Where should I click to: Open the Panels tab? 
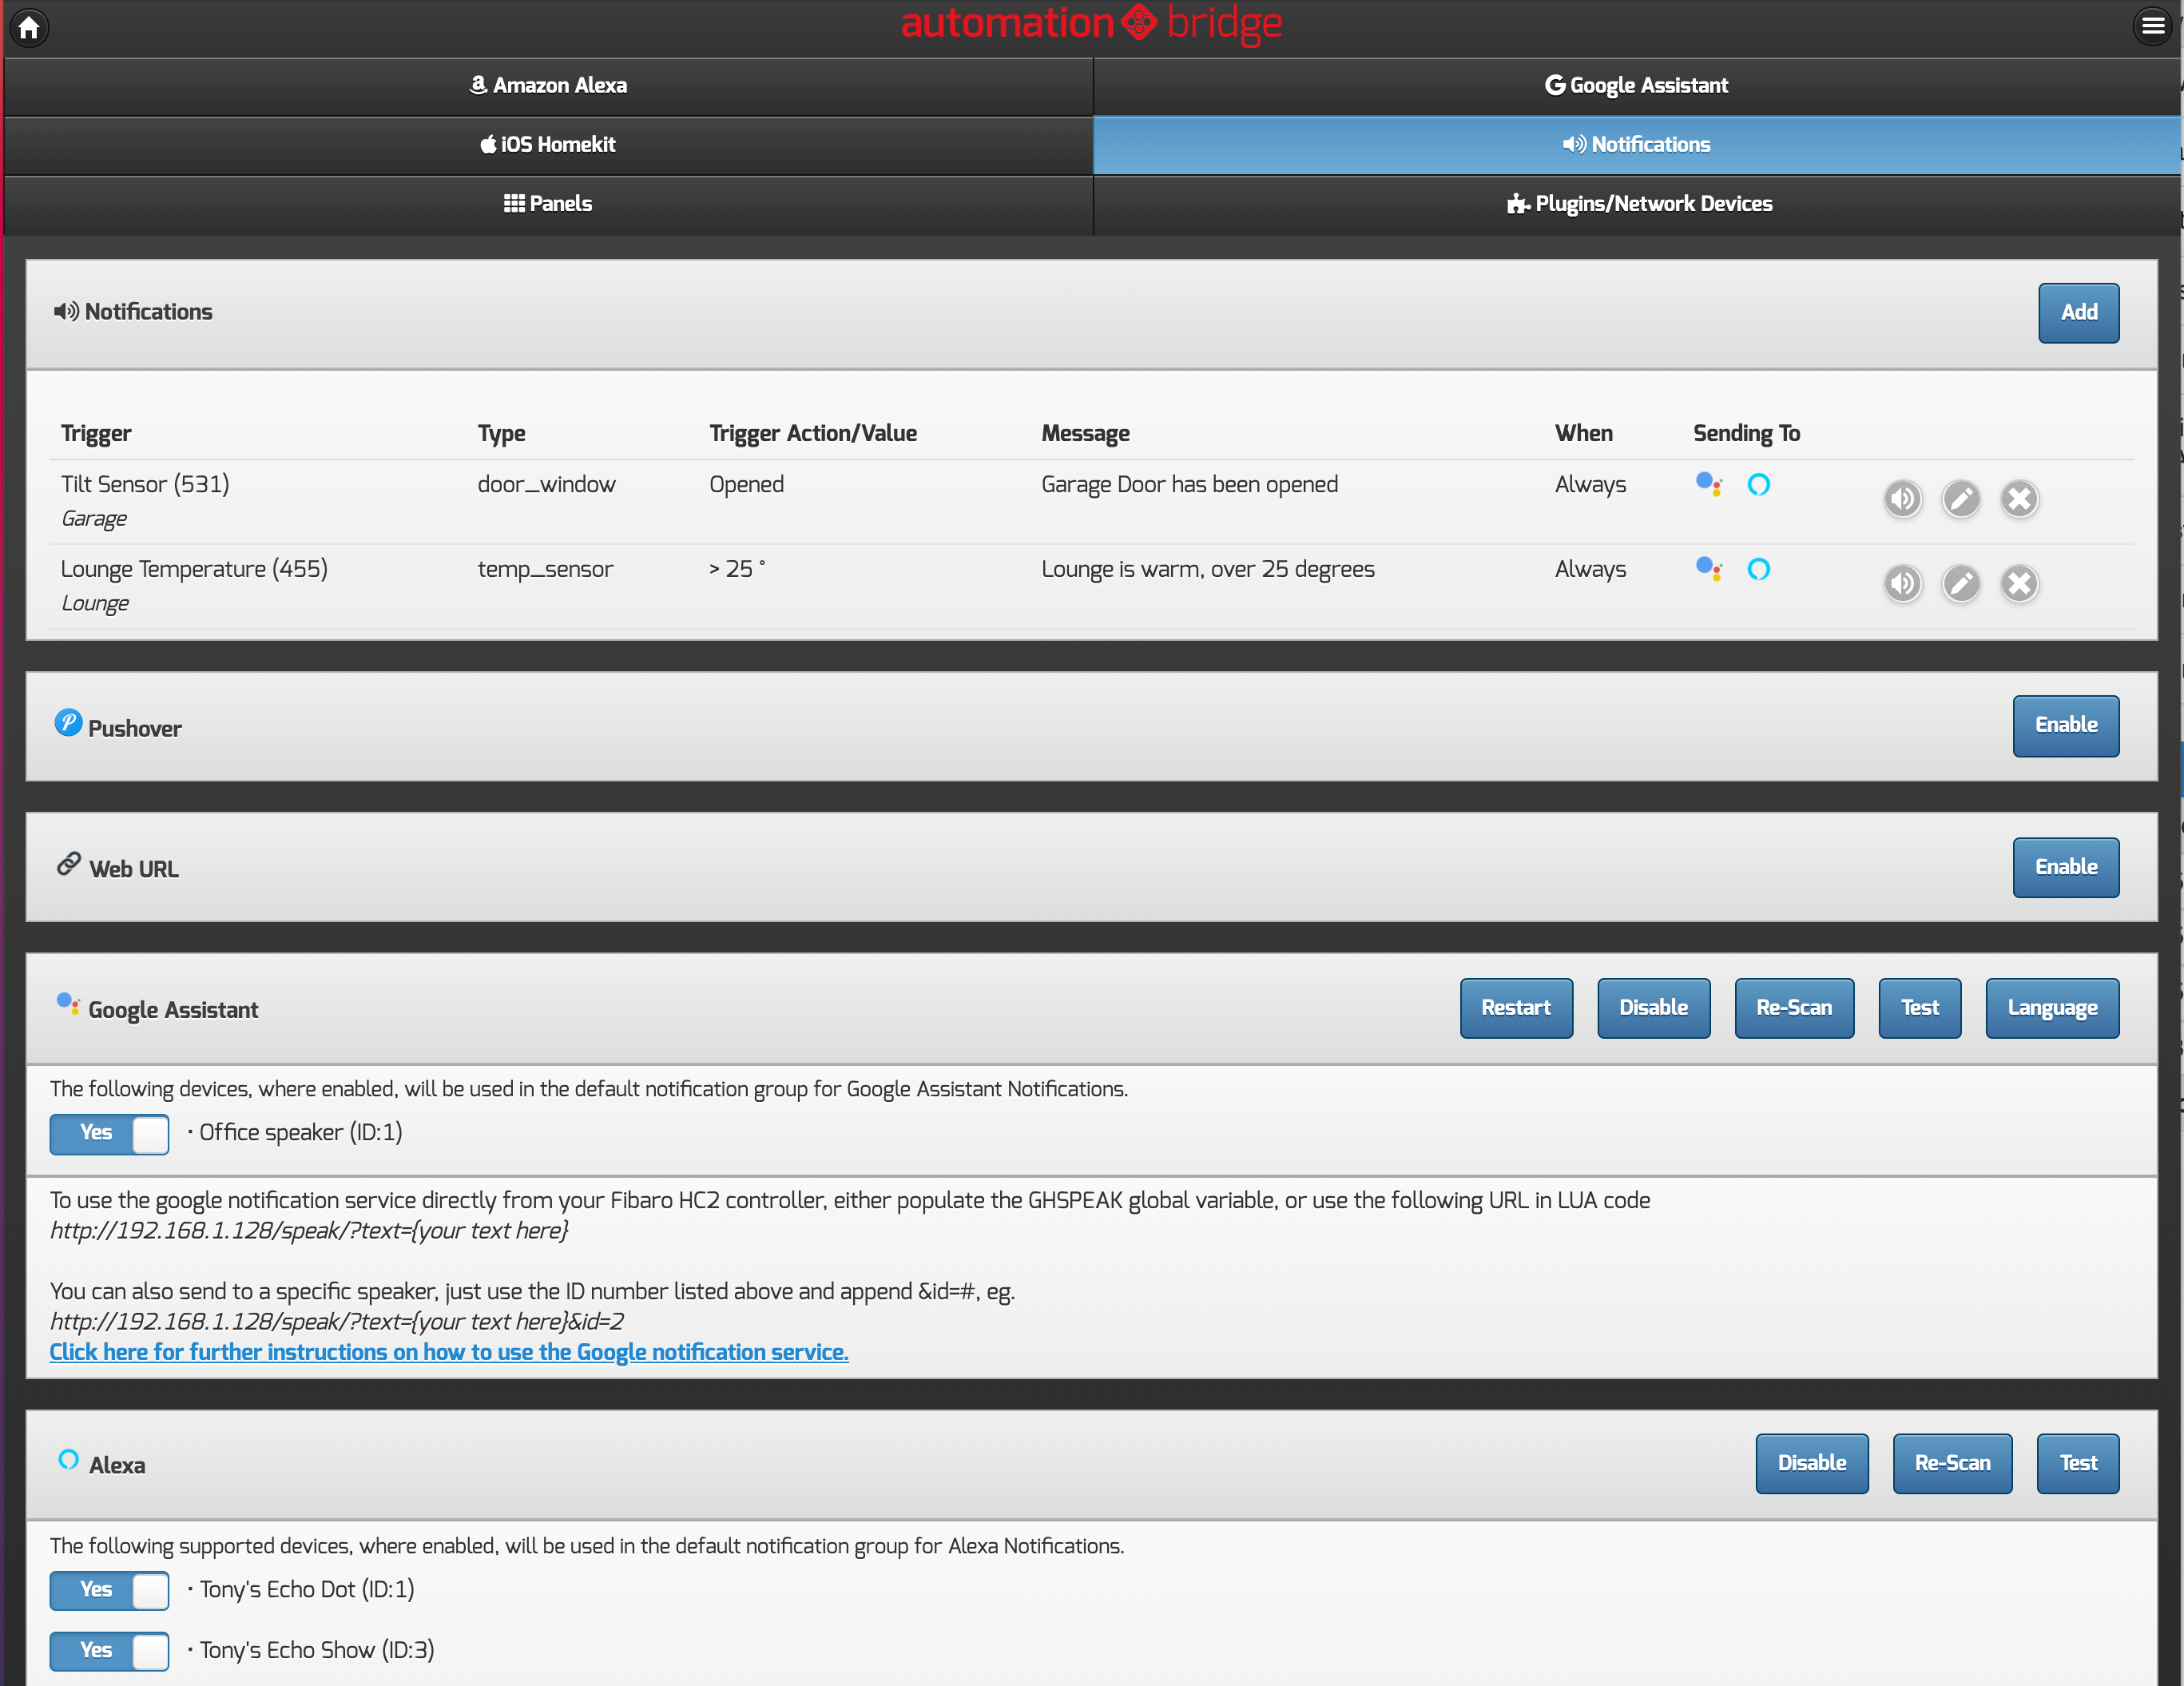click(548, 204)
